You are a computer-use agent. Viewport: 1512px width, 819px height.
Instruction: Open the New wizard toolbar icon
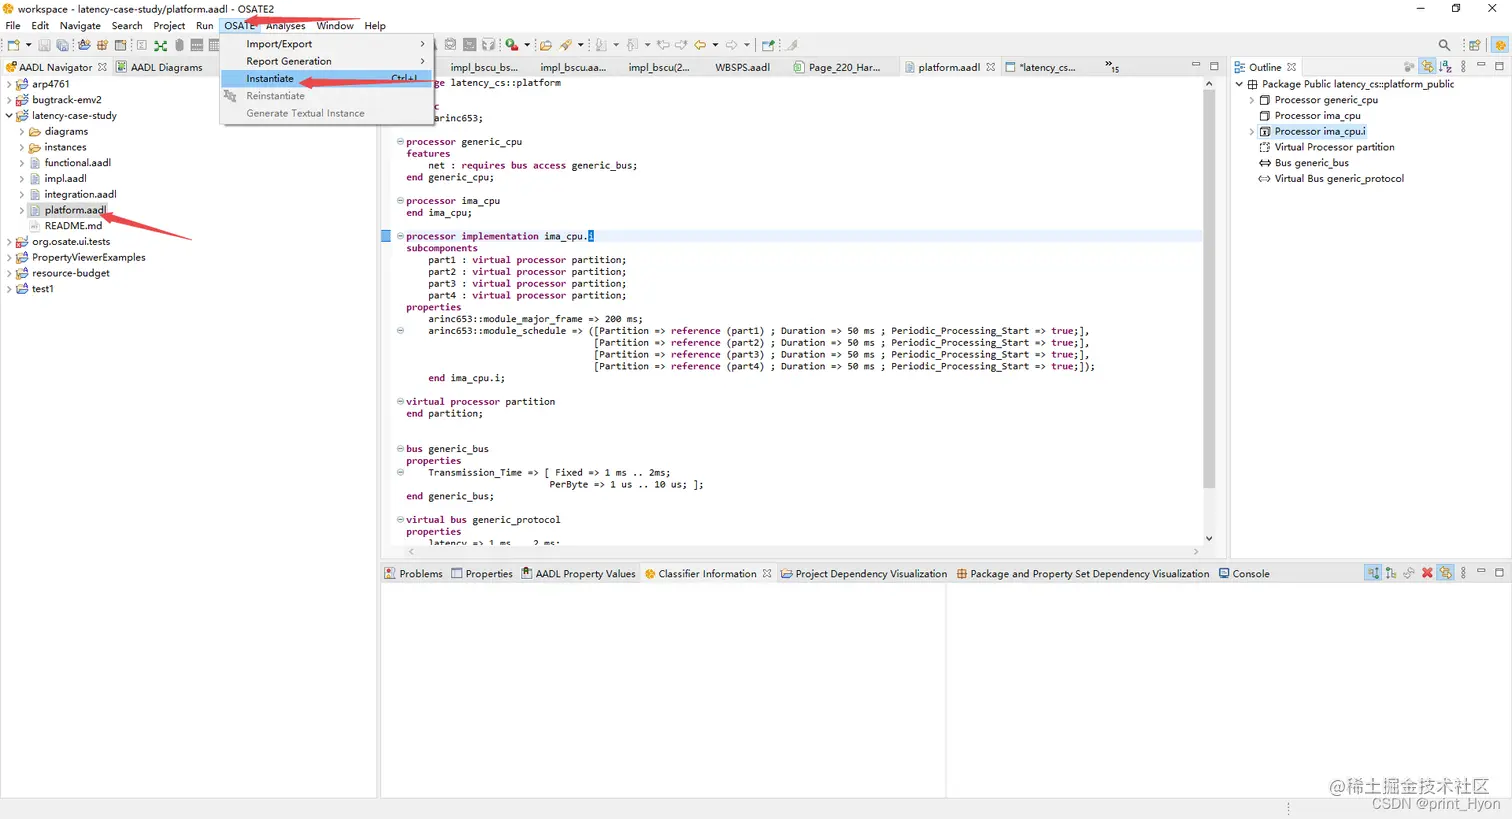click(13, 45)
